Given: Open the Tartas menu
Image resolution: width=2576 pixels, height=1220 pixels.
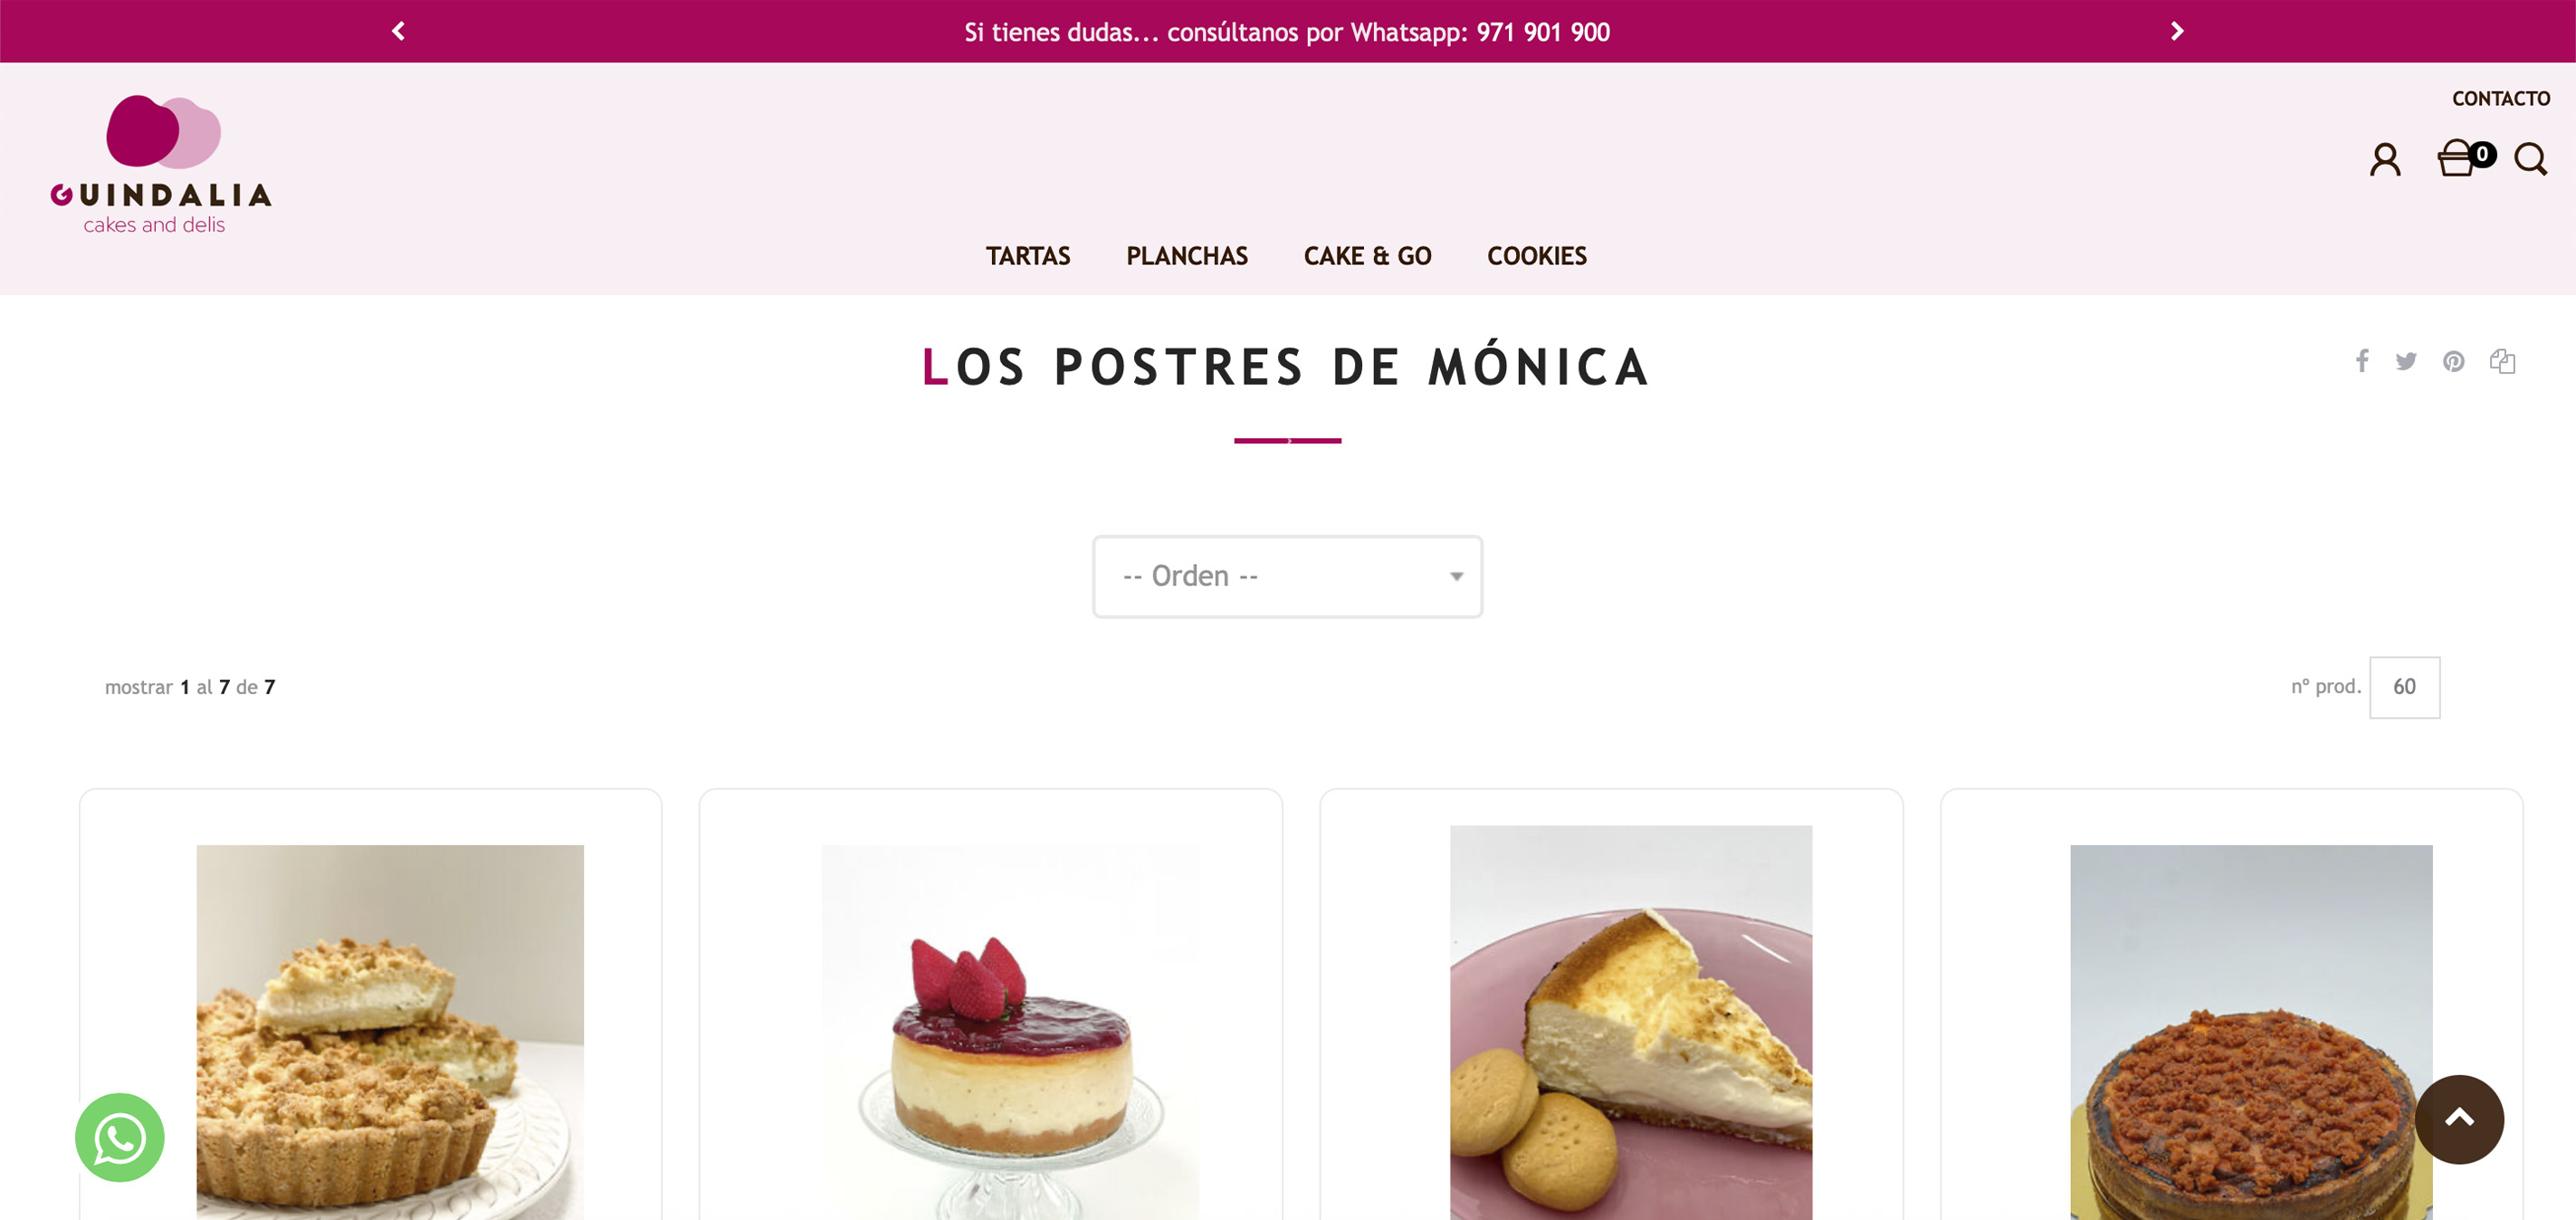Looking at the screenshot, I should tap(1028, 256).
